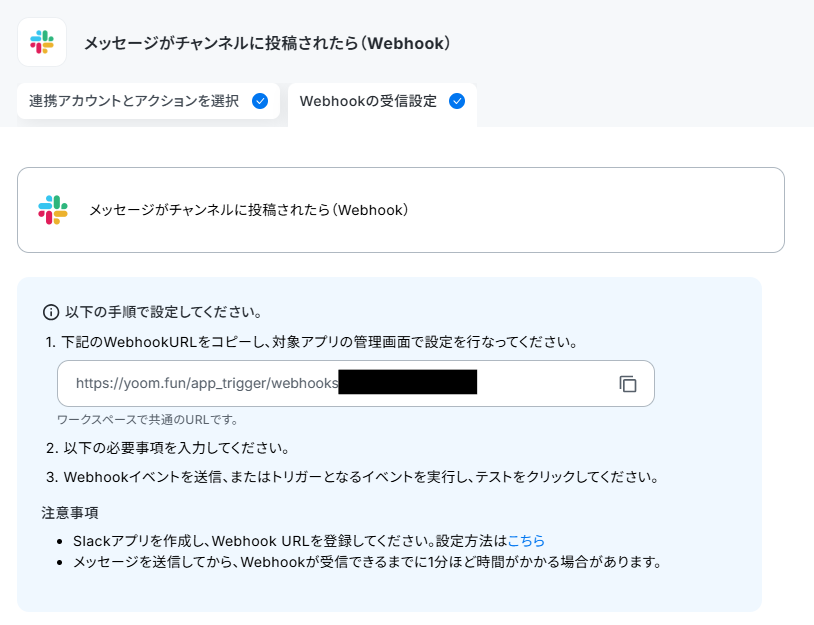The height and width of the screenshot is (625, 814).
Task: Click the Slack icon inside the trigger card
Action: [53, 210]
